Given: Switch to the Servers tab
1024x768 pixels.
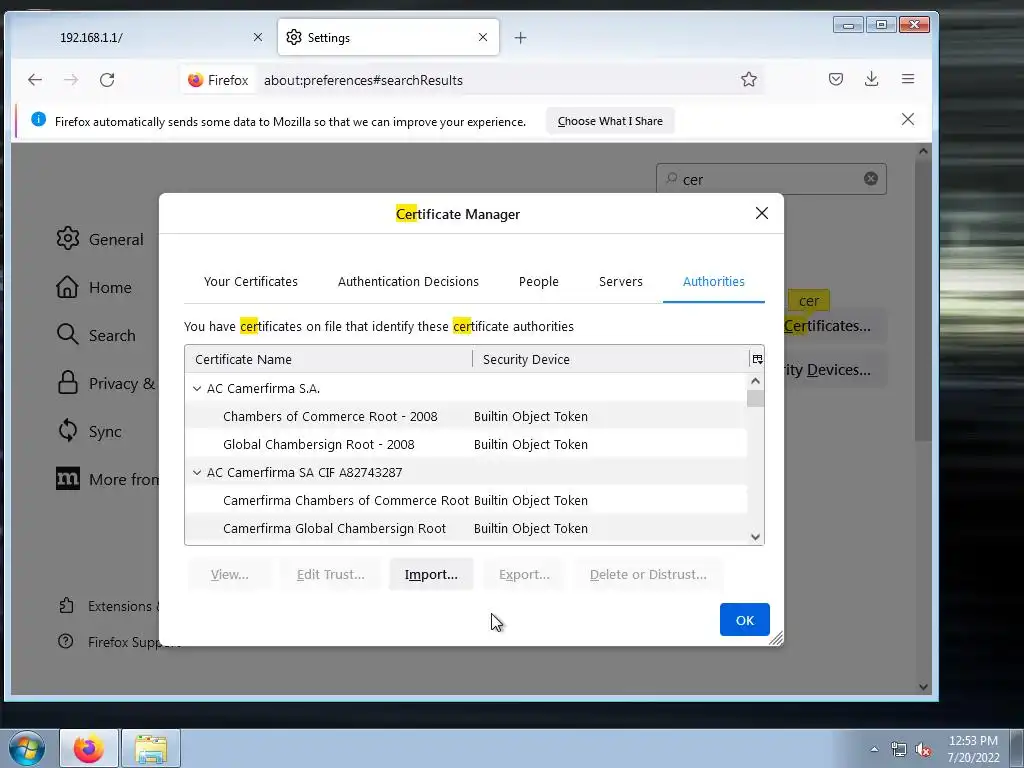Looking at the screenshot, I should [x=620, y=281].
